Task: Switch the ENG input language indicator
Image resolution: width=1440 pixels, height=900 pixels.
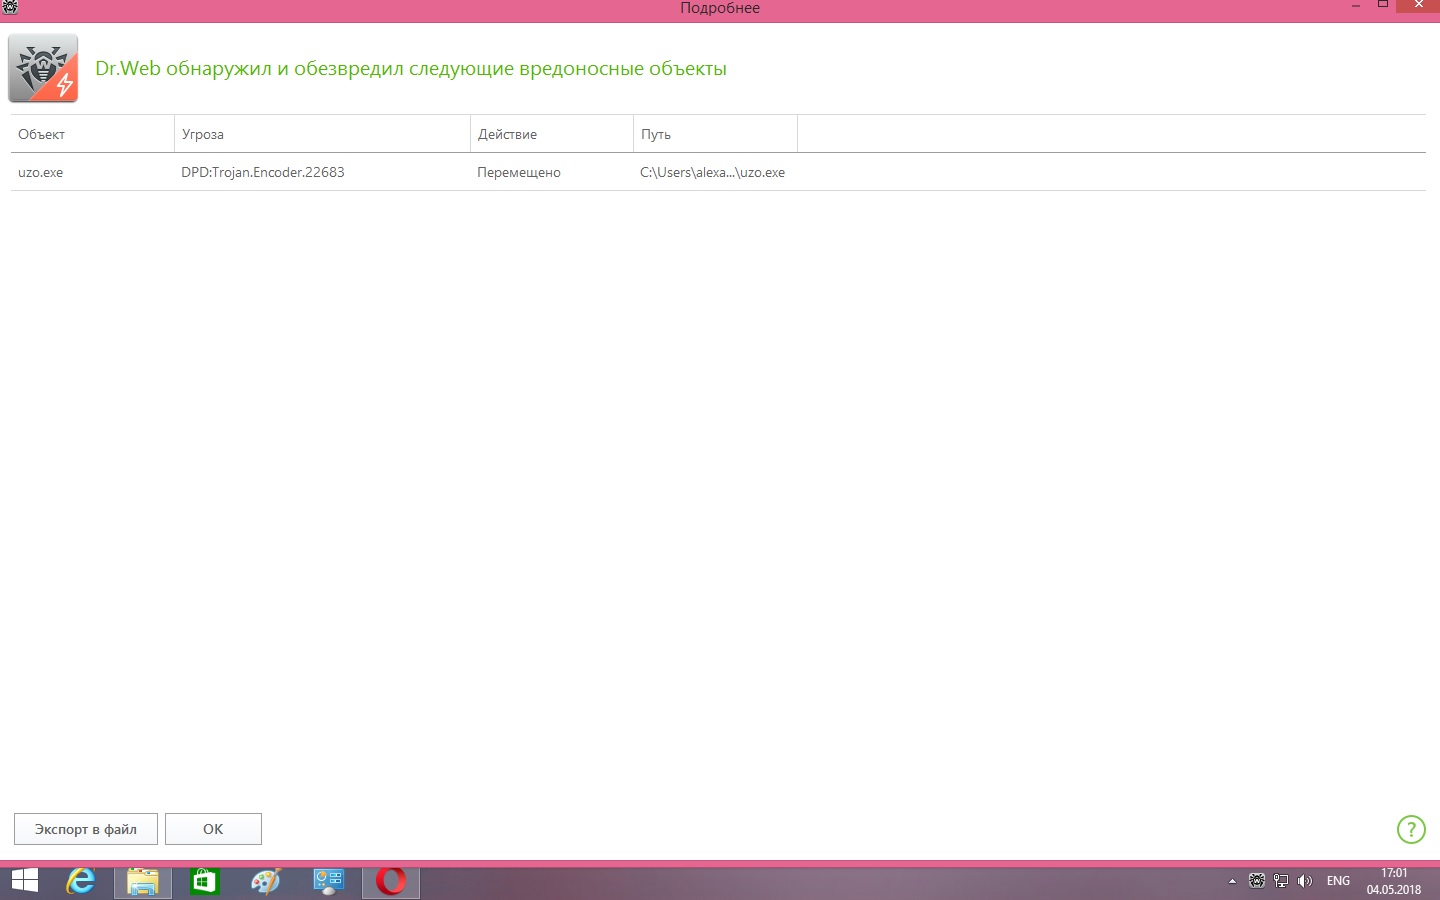Action: click(x=1338, y=881)
